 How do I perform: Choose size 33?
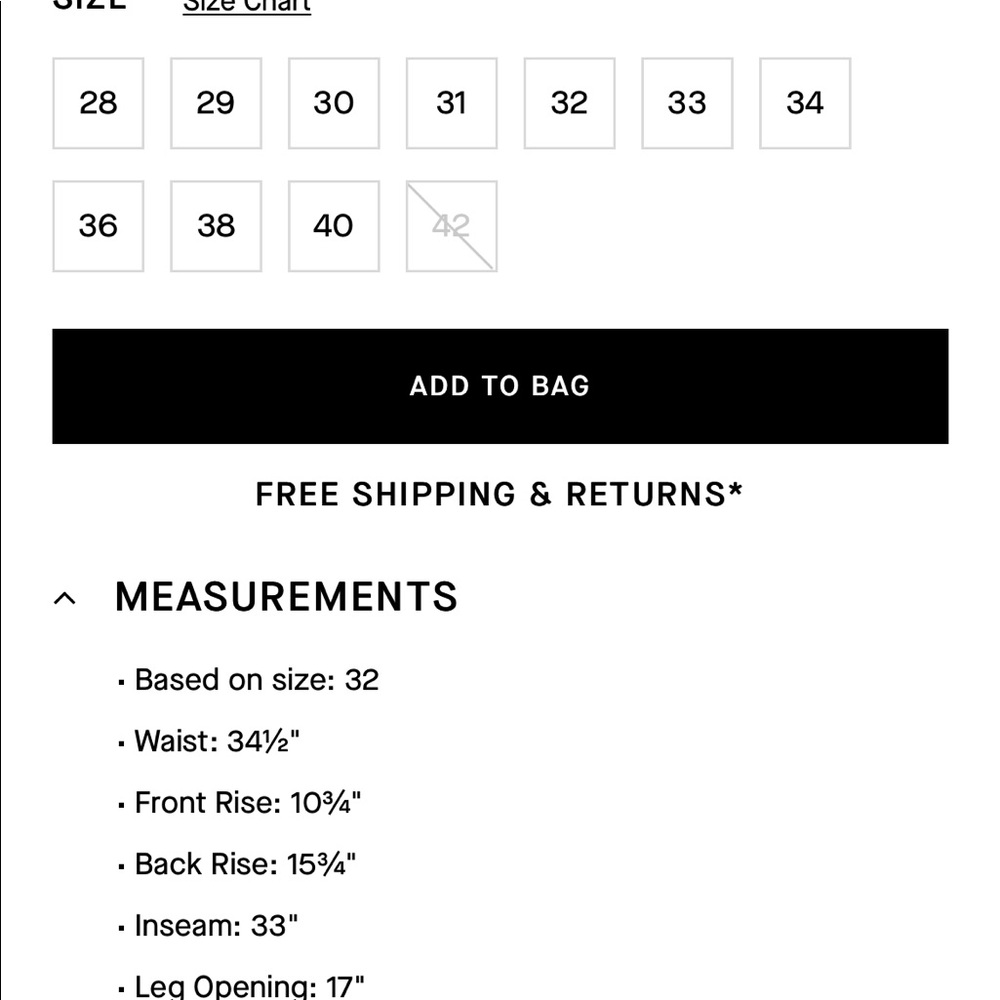coord(687,103)
